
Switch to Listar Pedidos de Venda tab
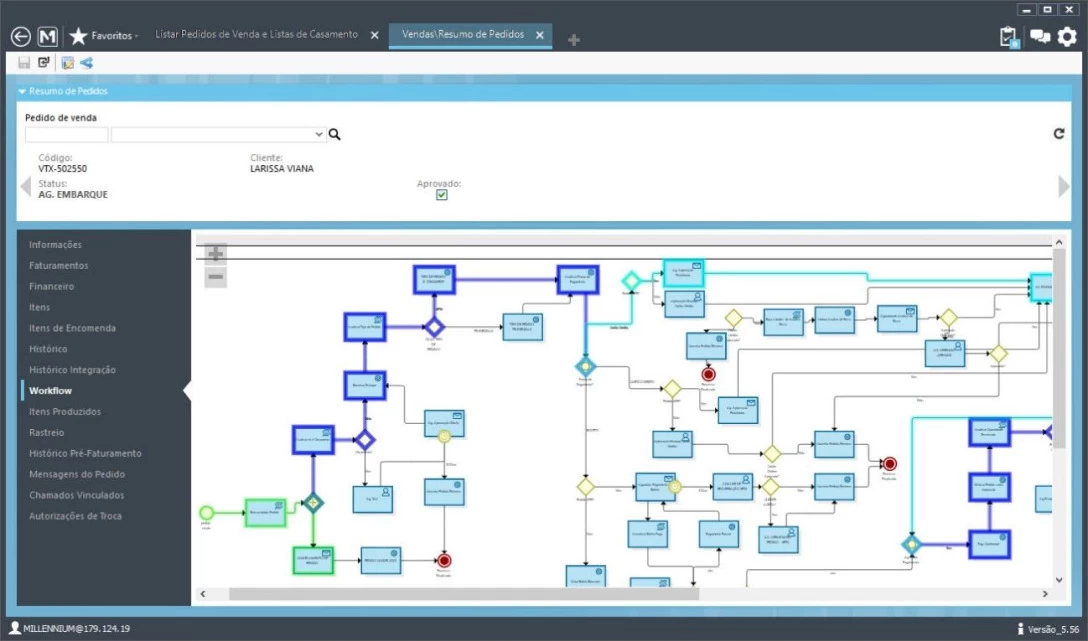pyautogui.click(x=256, y=35)
